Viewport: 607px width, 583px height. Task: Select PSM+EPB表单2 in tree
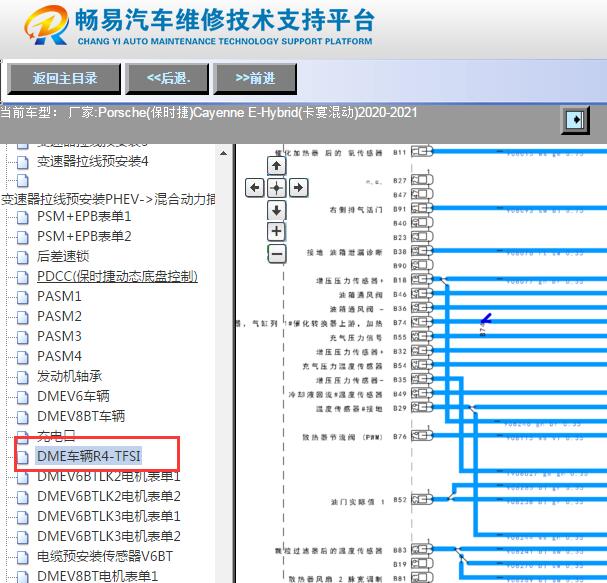coord(84,236)
